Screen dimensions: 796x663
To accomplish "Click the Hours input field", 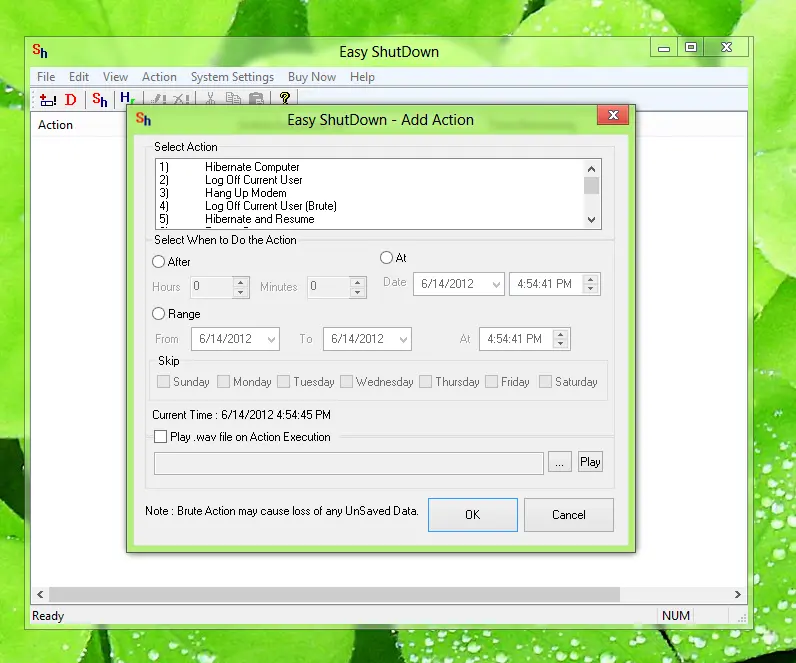I will pyautogui.click(x=212, y=287).
